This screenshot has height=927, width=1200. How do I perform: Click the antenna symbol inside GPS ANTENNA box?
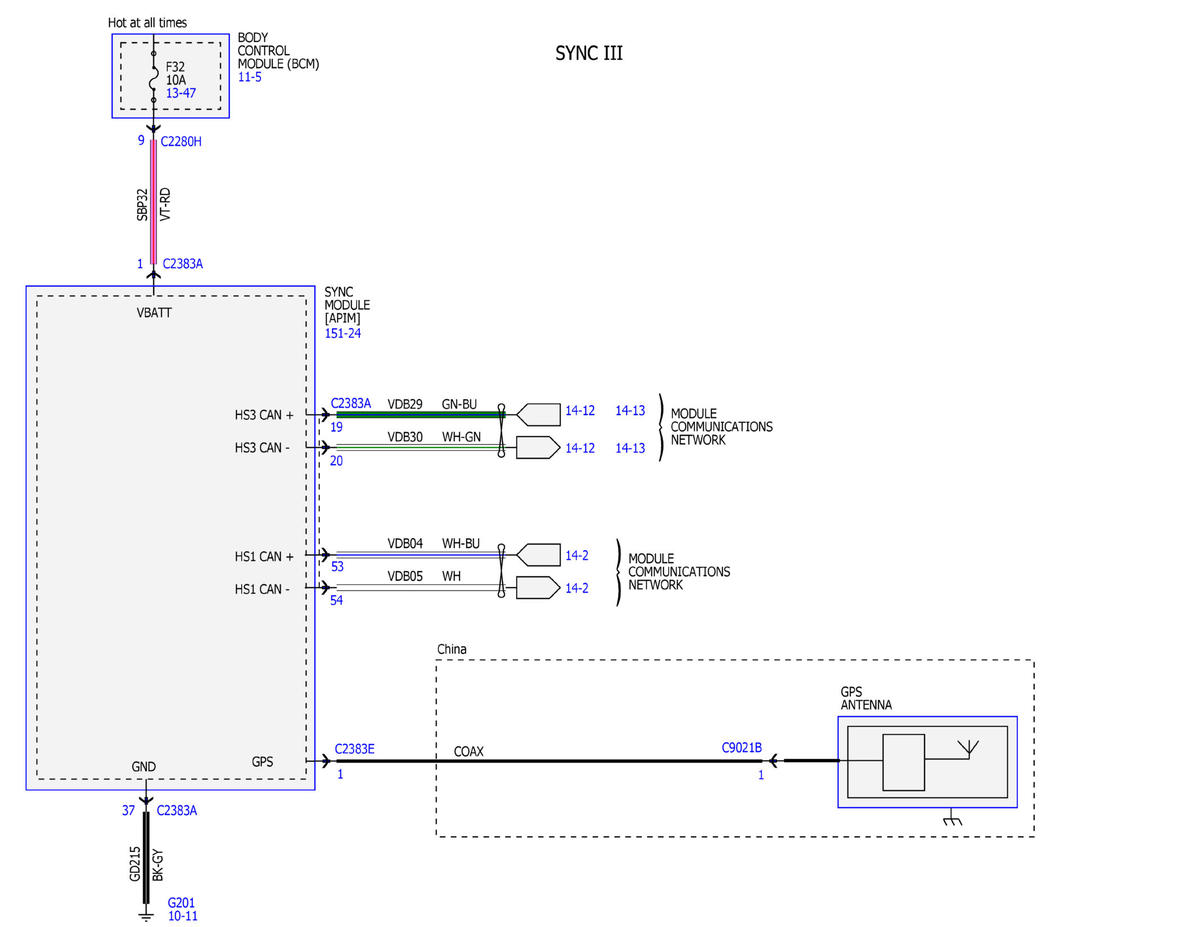point(967,749)
